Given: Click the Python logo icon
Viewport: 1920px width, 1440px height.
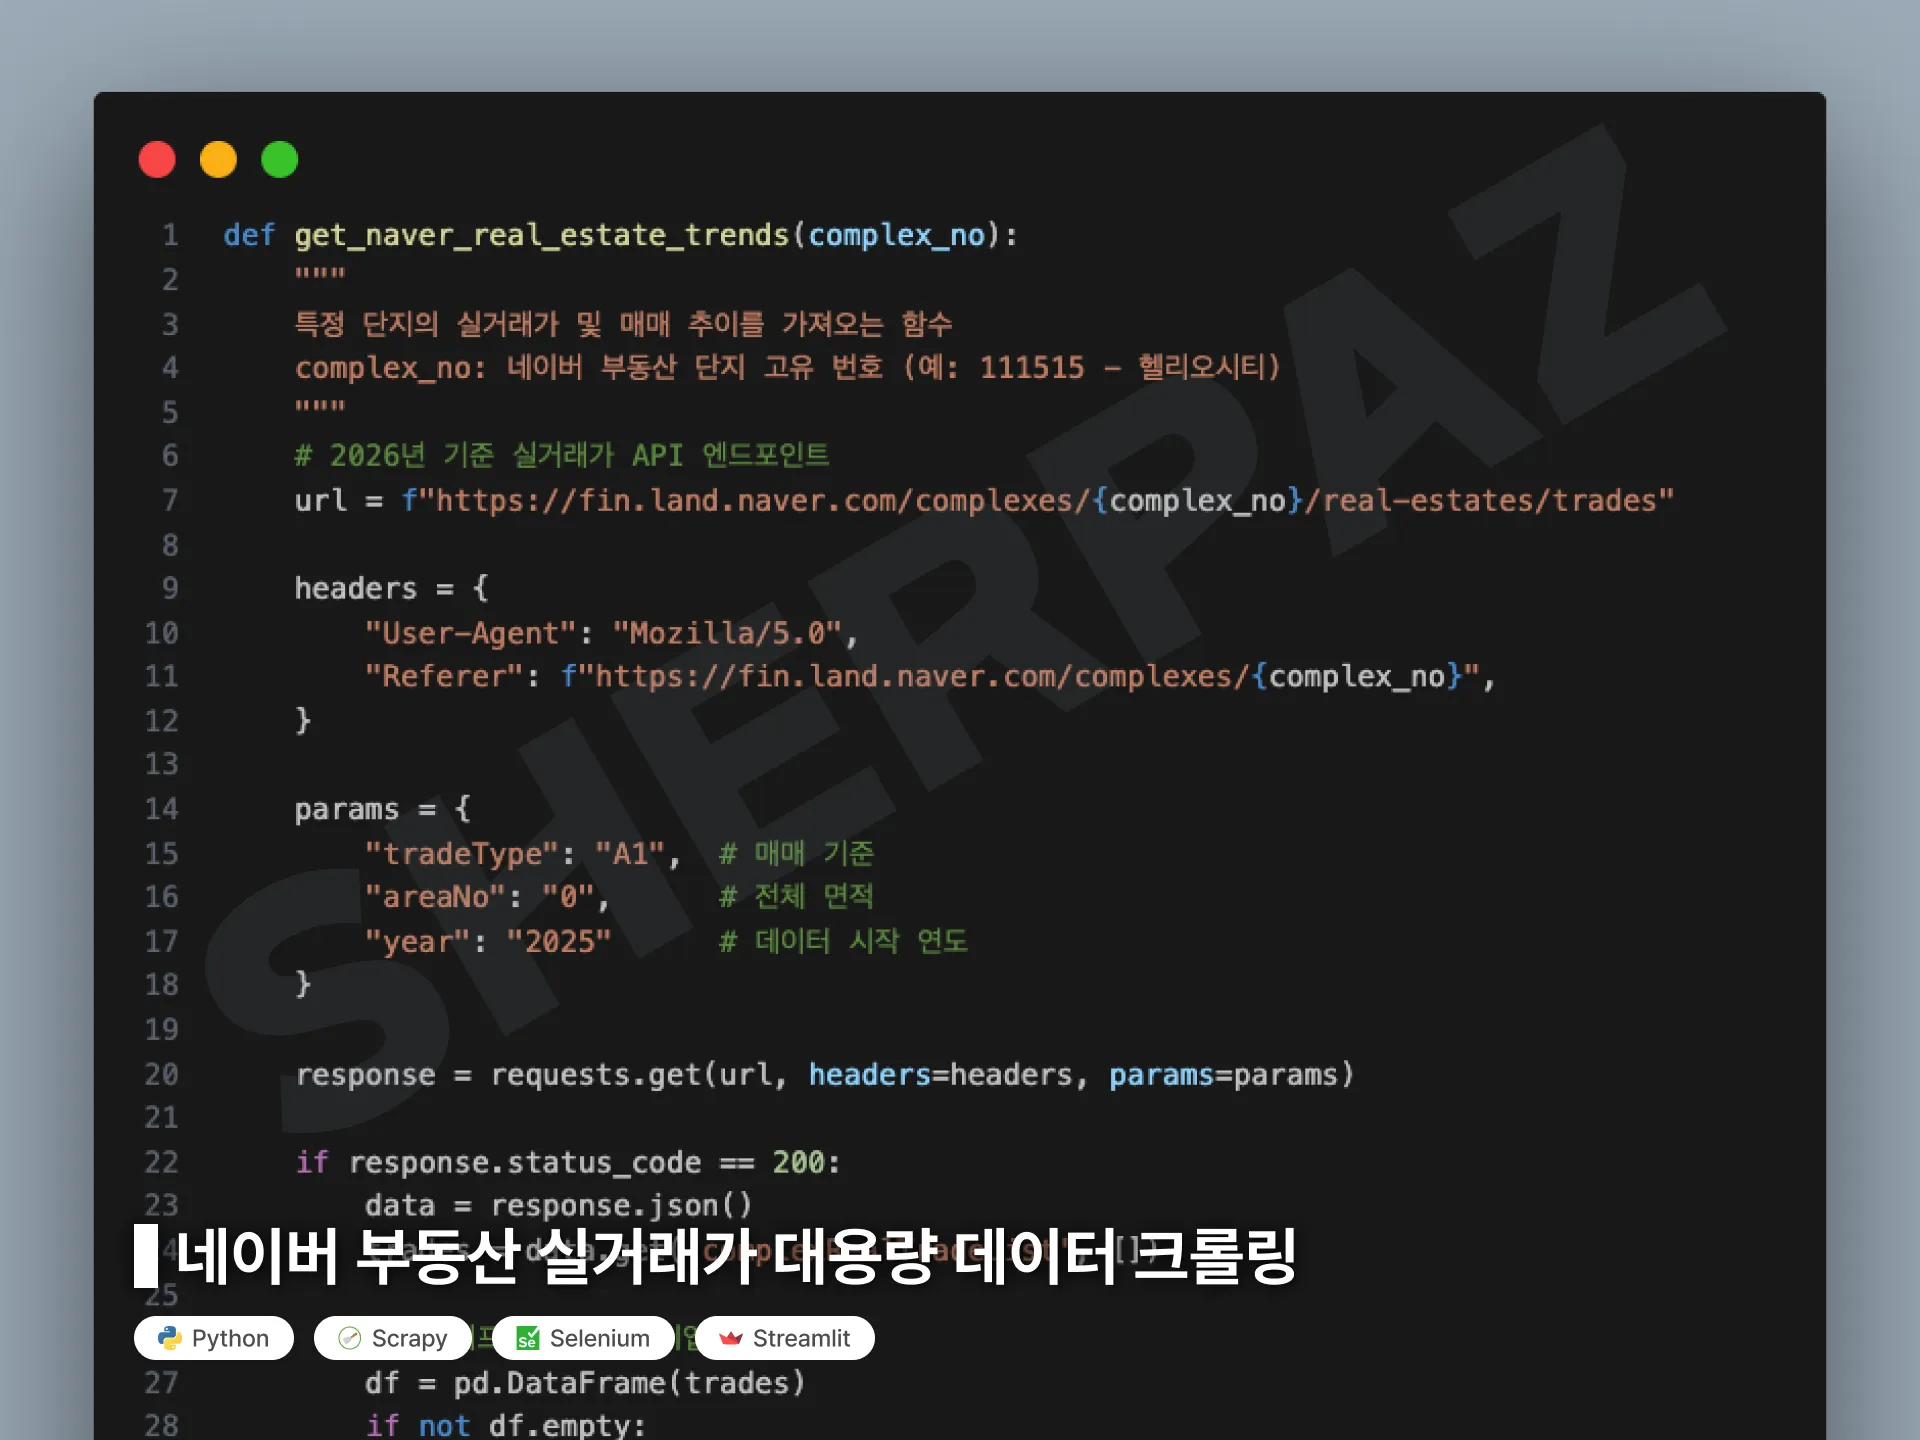Looking at the screenshot, I should [x=170, y=1338].
